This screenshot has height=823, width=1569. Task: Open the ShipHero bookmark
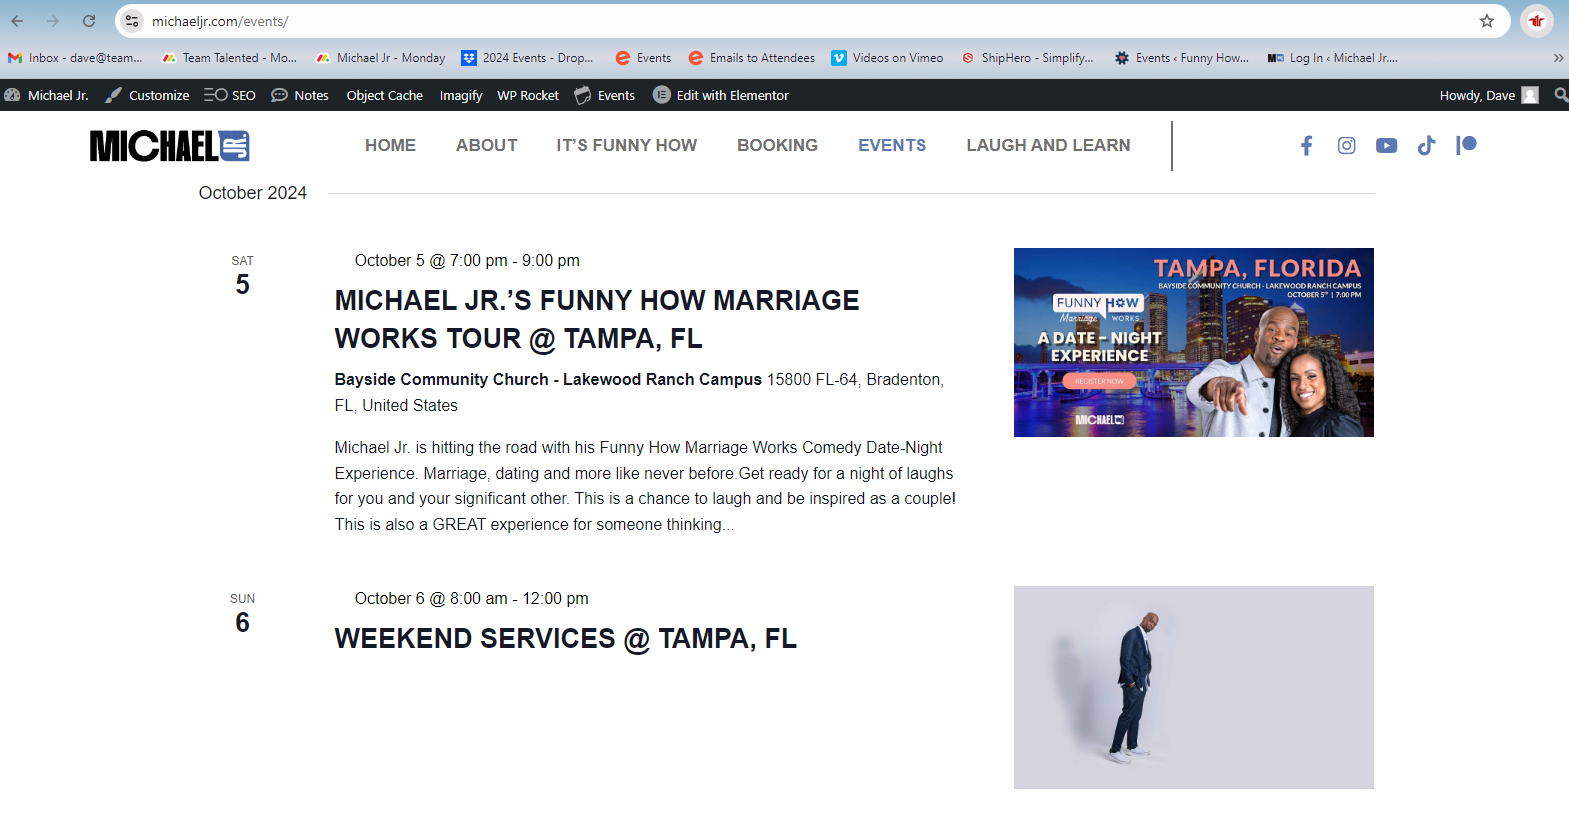tap(1027, 58)
